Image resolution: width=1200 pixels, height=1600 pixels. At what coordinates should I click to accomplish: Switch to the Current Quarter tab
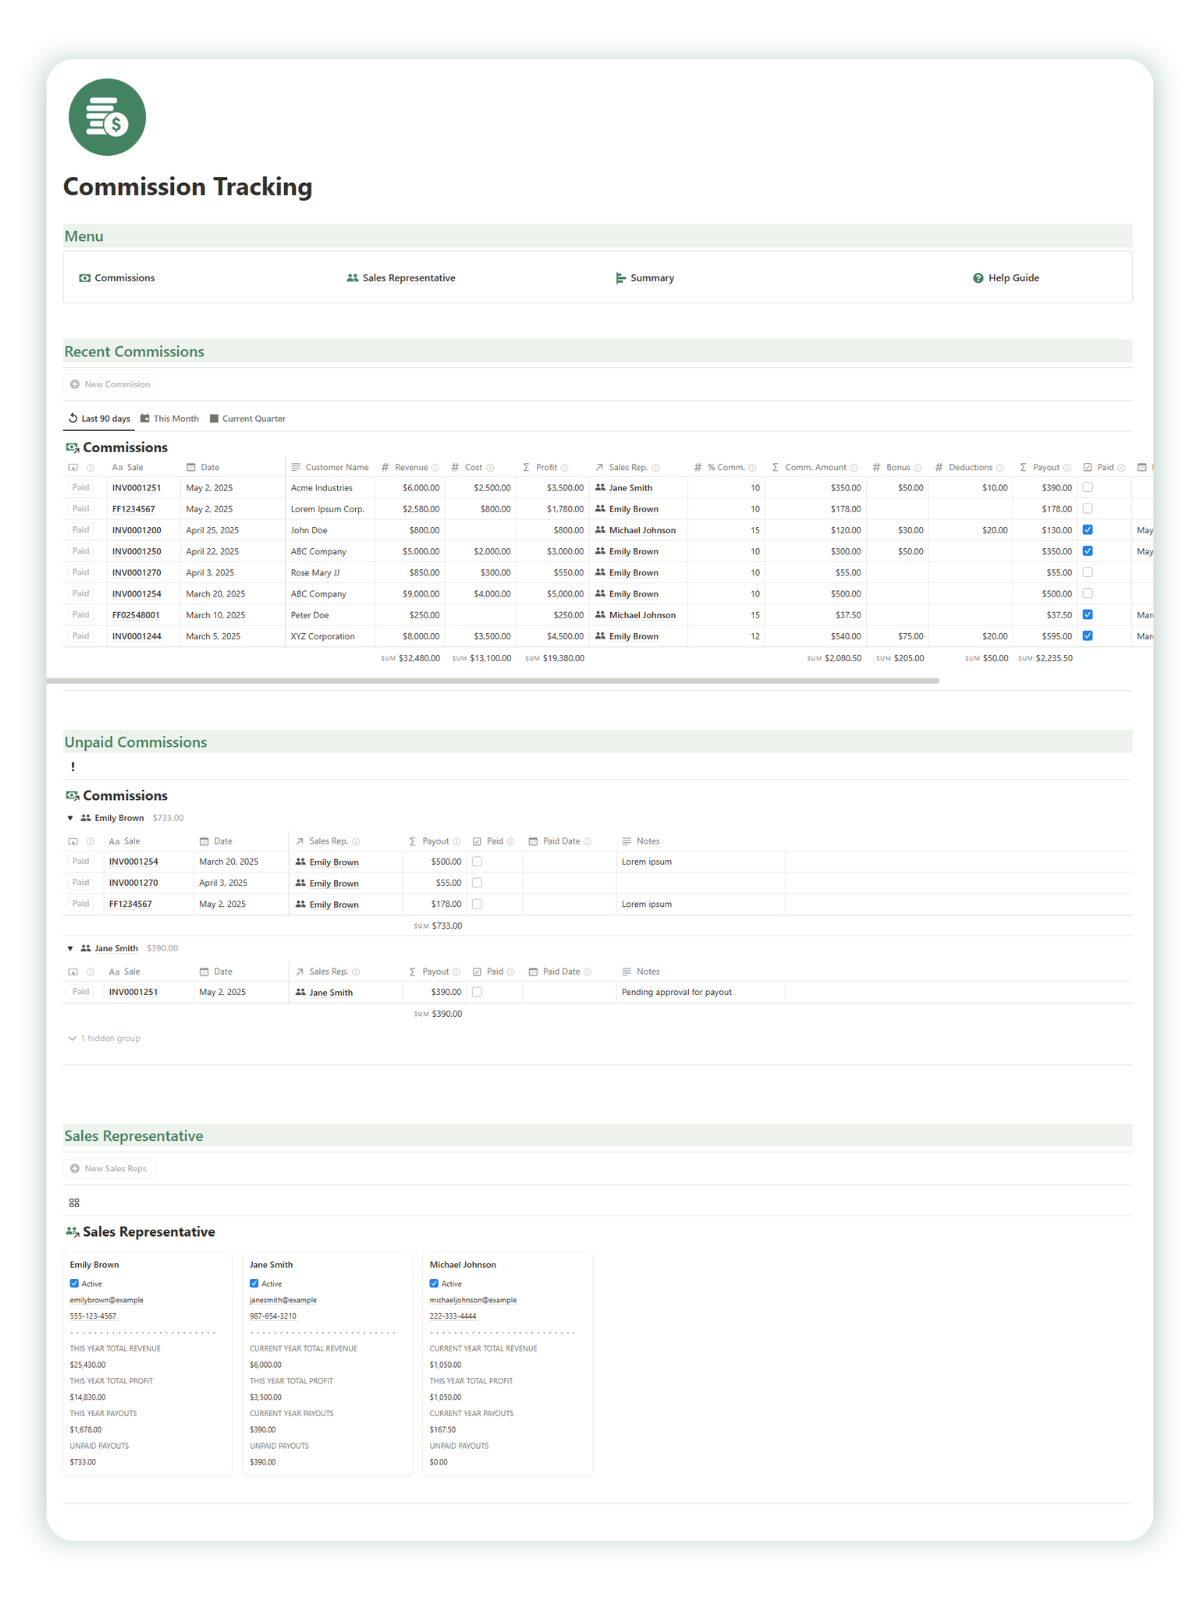(x=247, y=419)
